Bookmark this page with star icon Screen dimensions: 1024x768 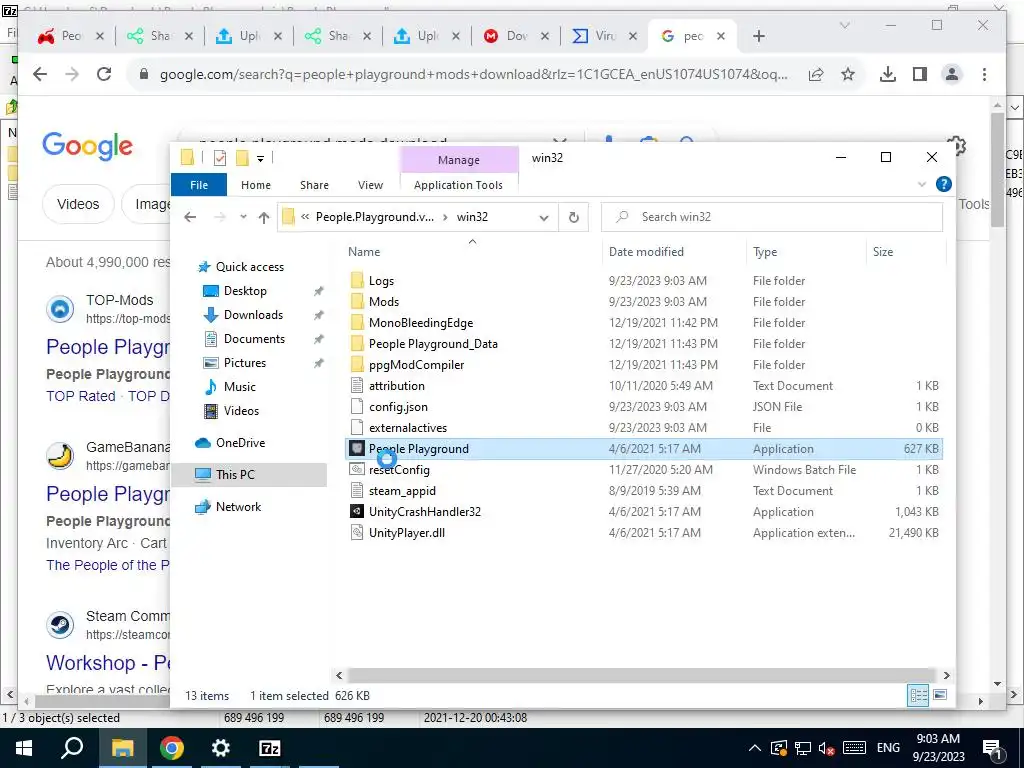click(848, 74)
